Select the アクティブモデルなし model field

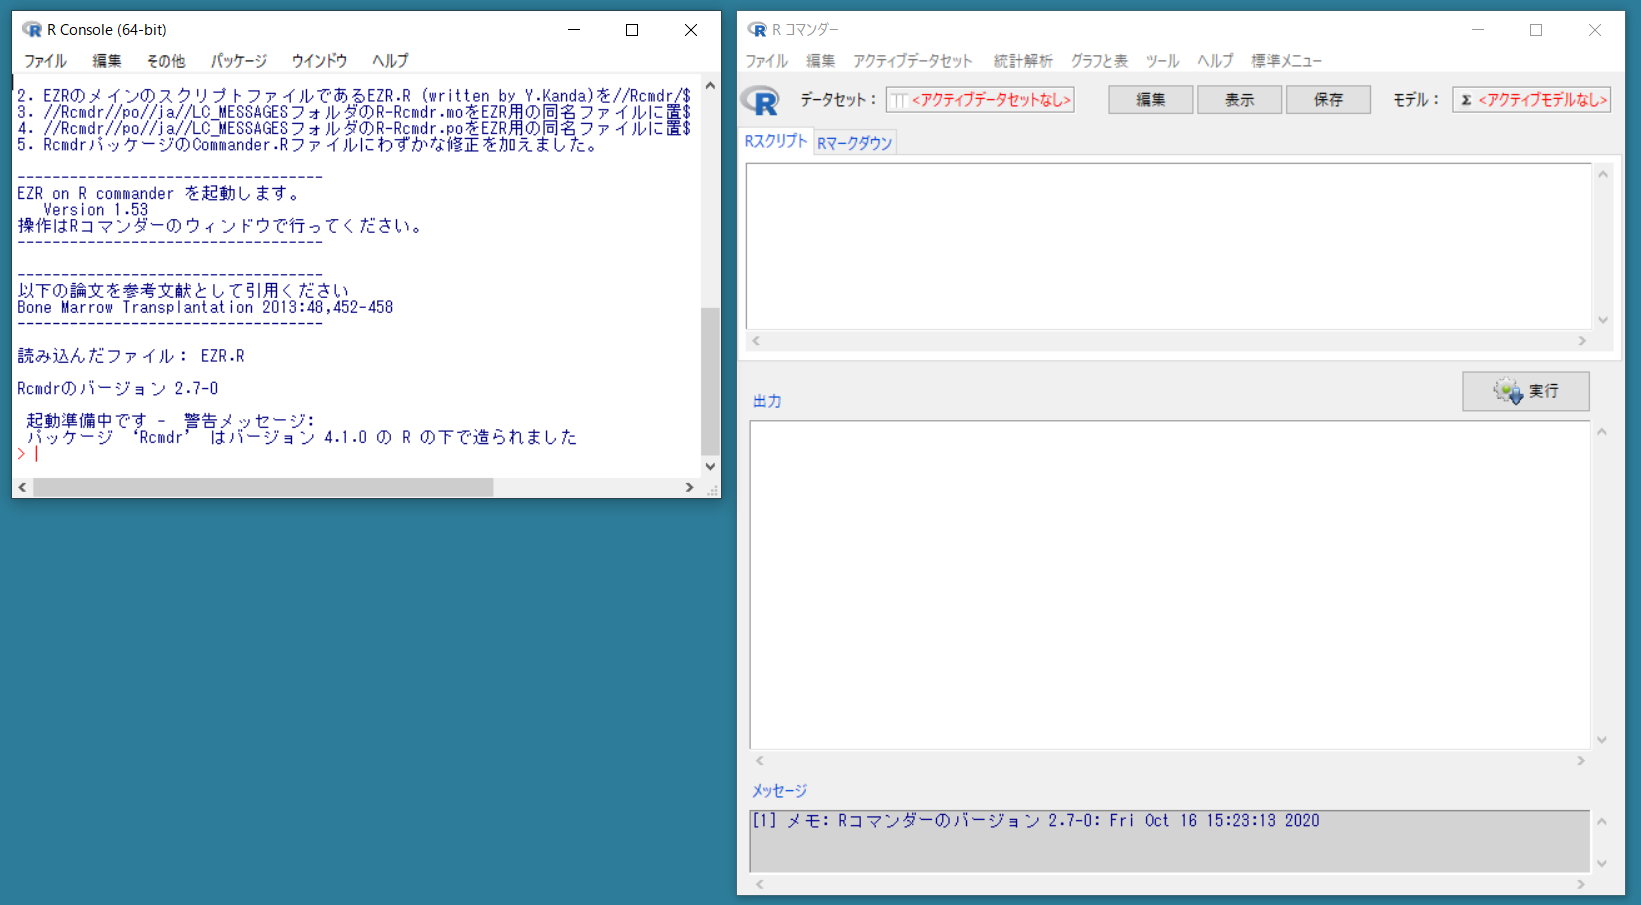point(1531,99)
